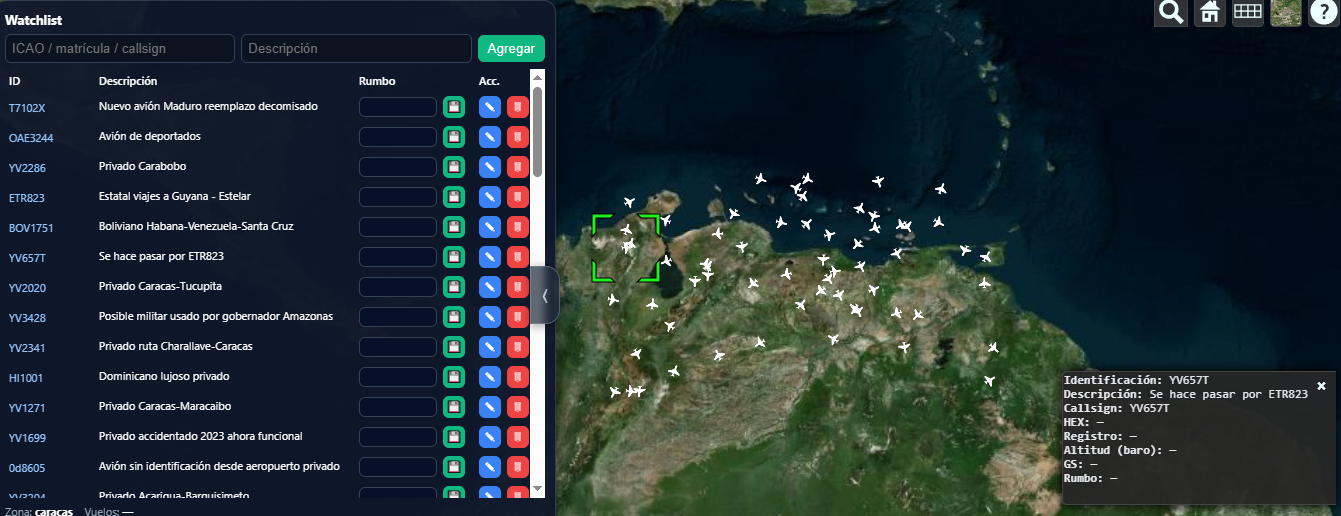Image resolution: width=1341 pixels, height=516 pixels.
Task: Open the BOV1751 aircraft ID link
Action: click(31, 227)
